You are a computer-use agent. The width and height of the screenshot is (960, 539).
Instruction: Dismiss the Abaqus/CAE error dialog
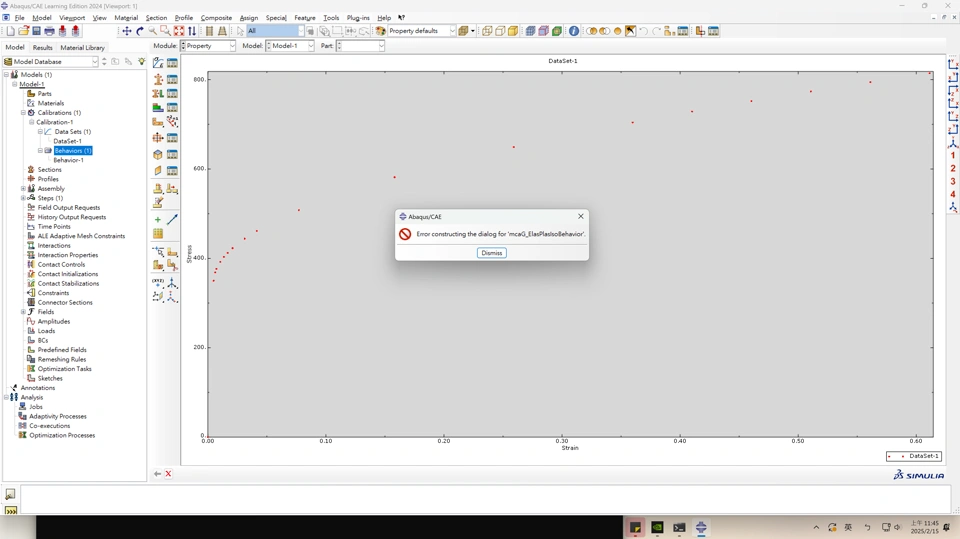[492, 253]
